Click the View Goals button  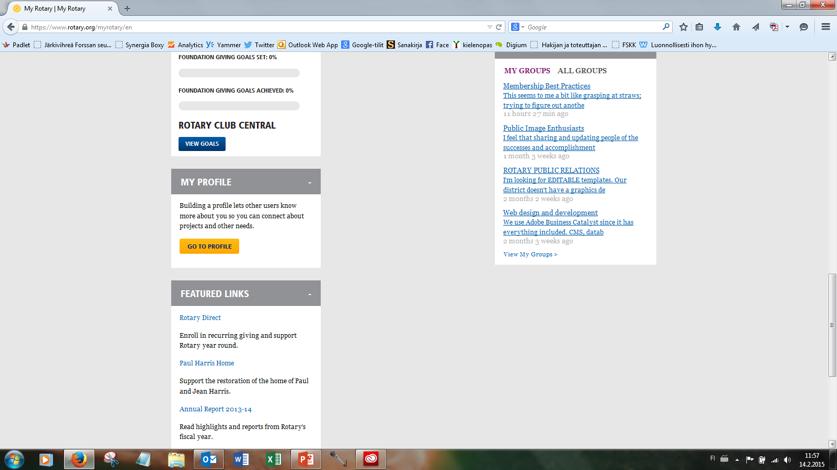click(x=202, y=144)
